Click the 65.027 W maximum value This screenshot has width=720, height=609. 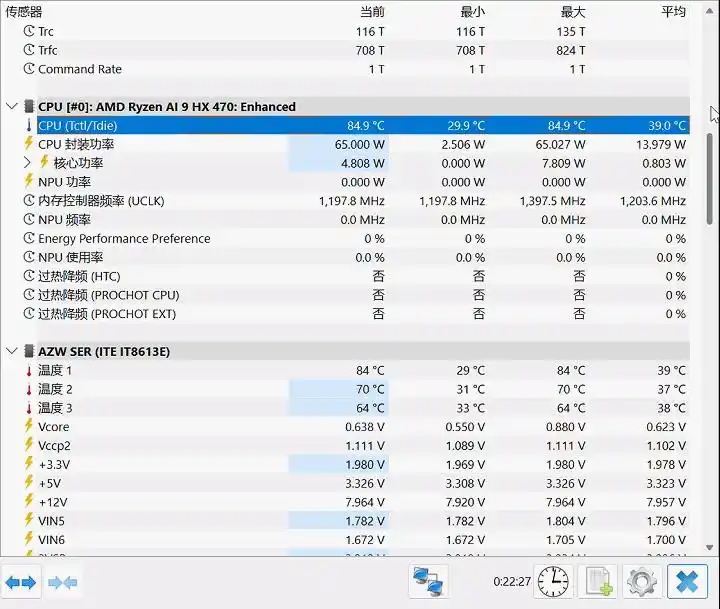pyautogui.click(x=560, y=144)
